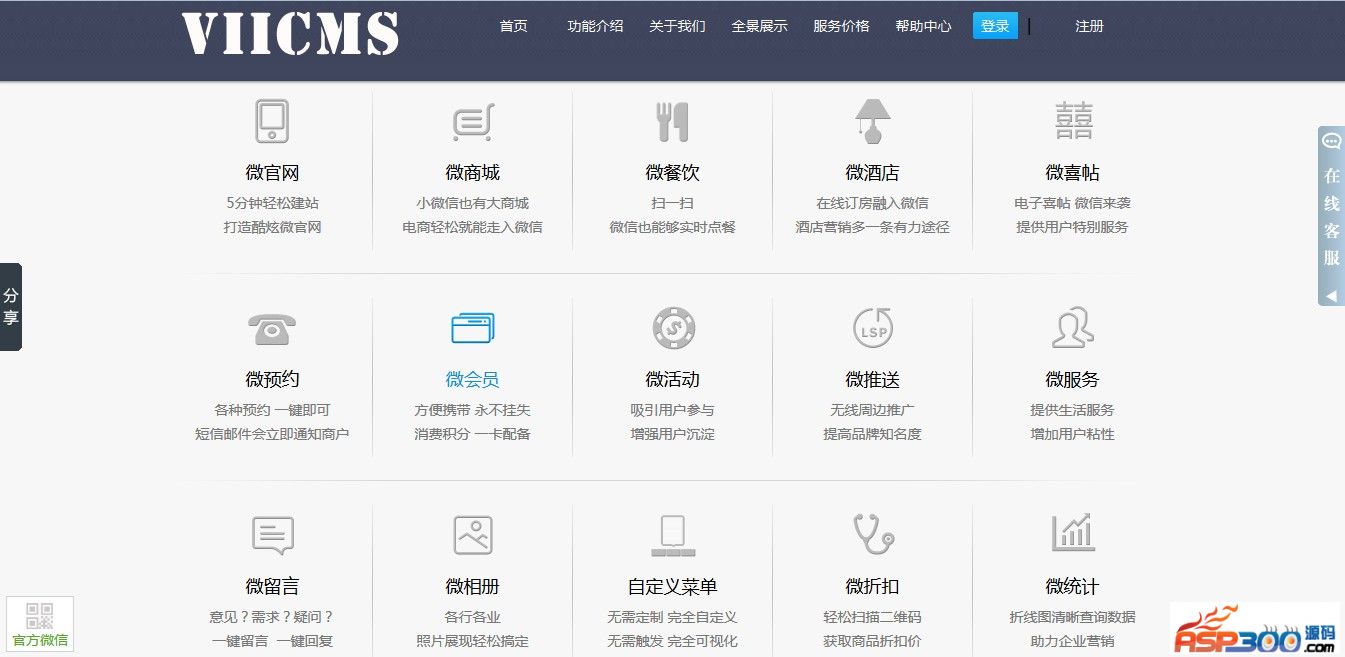Click text '意见？需求？疑问？'
This screenshot has height=657, width=1345.
pyautogui.click(x=272, y=617)
